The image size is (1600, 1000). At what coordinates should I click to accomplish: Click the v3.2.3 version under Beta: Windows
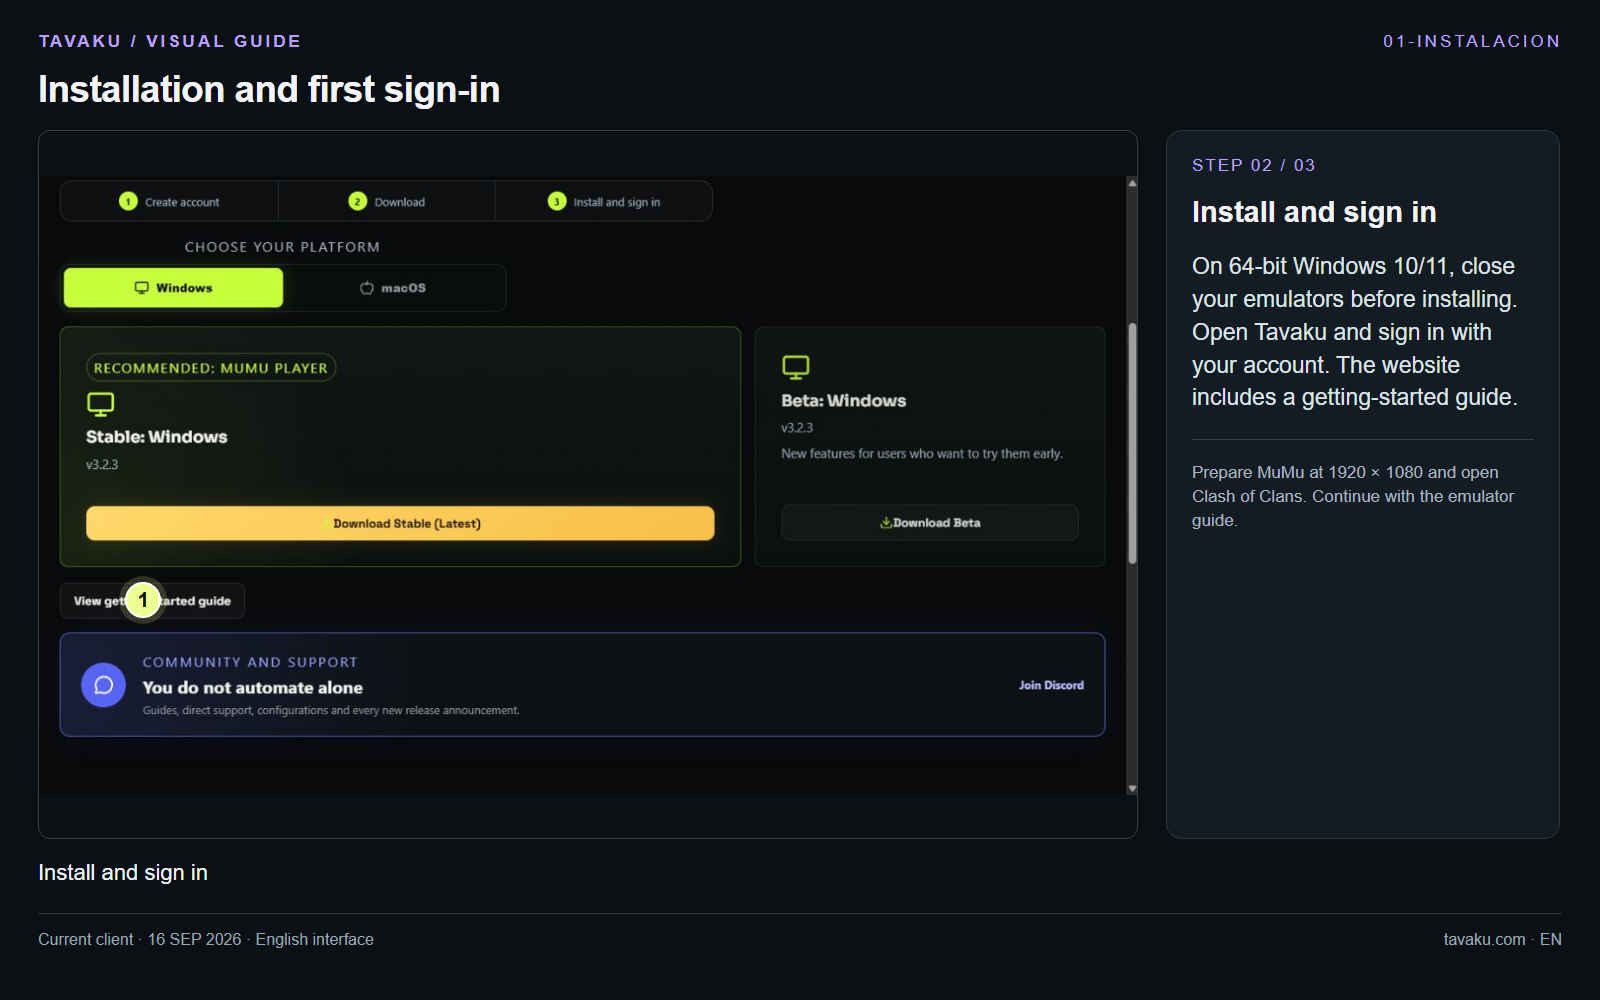[x=797, y=428]
